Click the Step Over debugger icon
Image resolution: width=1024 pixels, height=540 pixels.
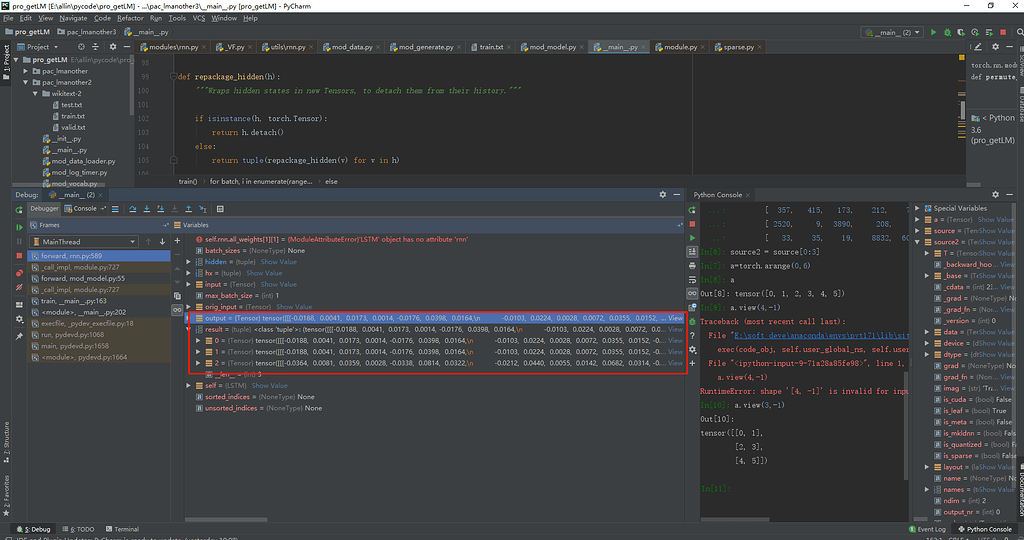click(x=131, y=209)
